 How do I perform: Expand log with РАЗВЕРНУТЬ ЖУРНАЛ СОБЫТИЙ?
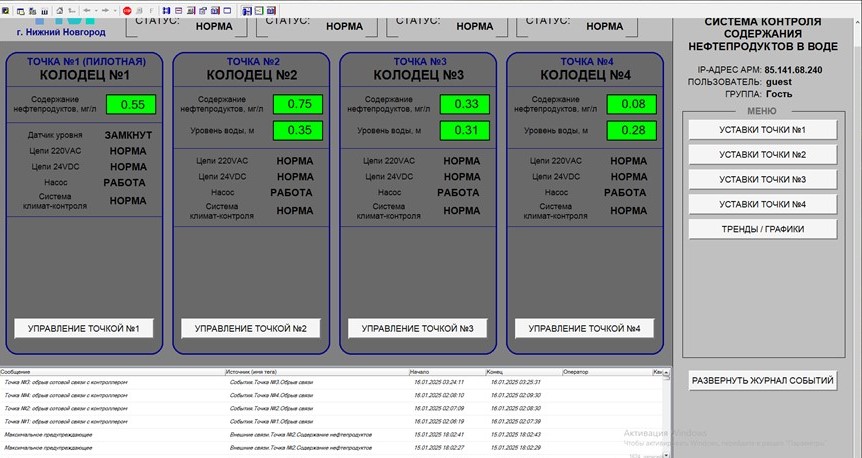click(762, 381)
